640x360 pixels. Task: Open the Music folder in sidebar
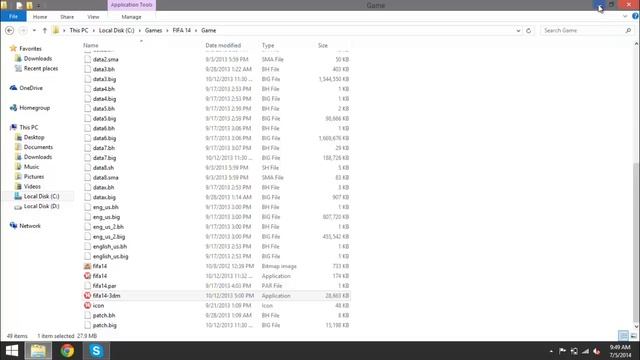click(31, 167)
